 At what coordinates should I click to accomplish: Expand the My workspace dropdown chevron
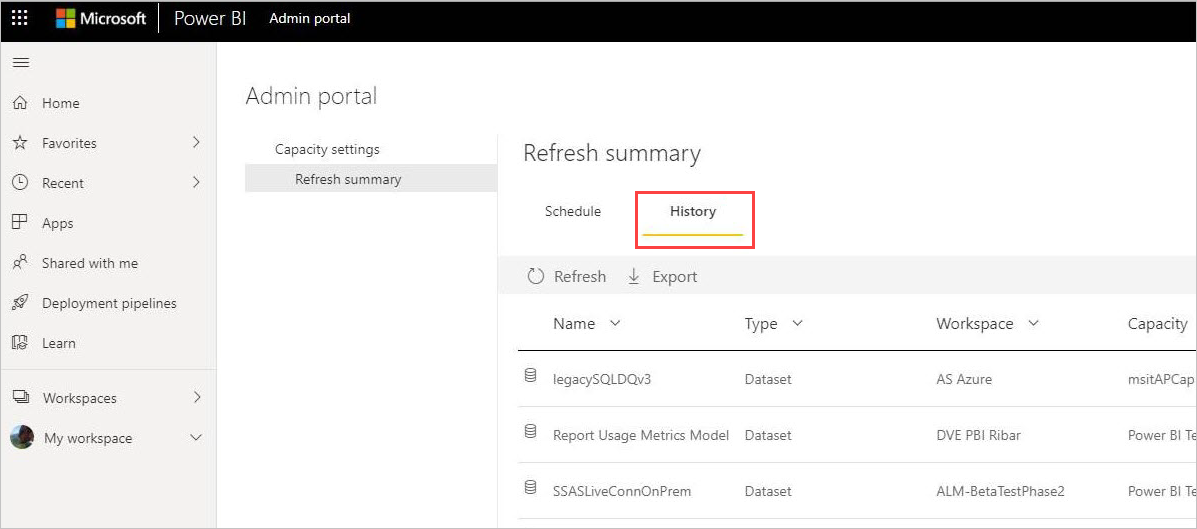point(196,437)
